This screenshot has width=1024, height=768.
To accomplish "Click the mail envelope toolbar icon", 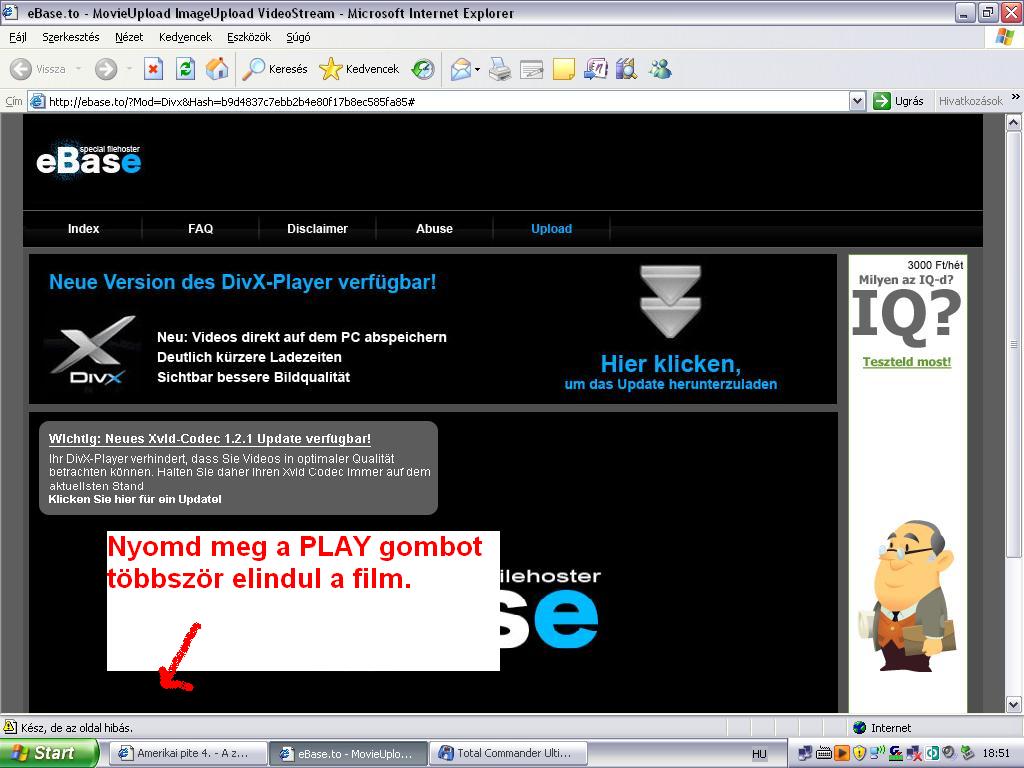I will pos(461,69).
